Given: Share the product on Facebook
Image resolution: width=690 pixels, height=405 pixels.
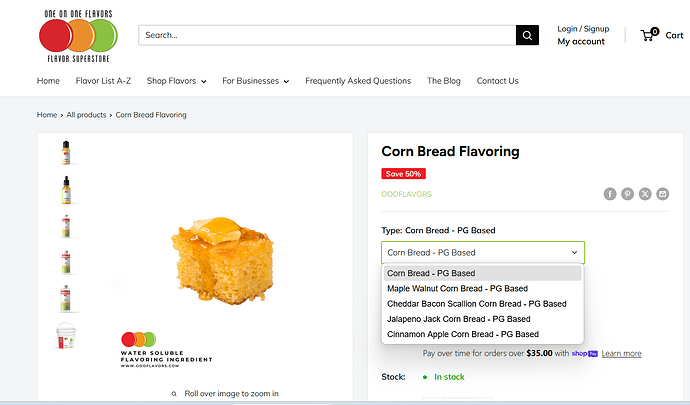Looking at the screenshot, I should click(610, 194).
